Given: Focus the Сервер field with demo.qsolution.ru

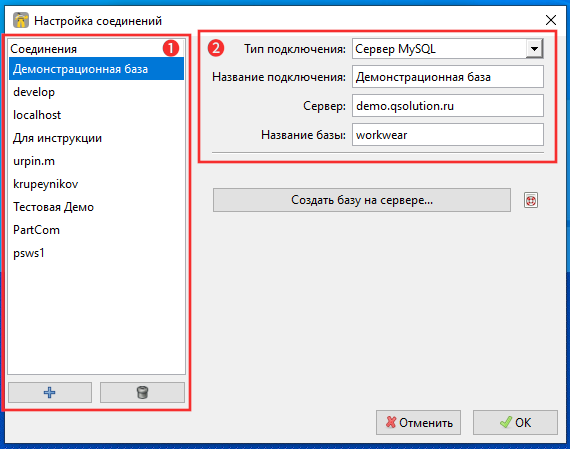Looking at the screenshot, I should (x=448, y=106).
